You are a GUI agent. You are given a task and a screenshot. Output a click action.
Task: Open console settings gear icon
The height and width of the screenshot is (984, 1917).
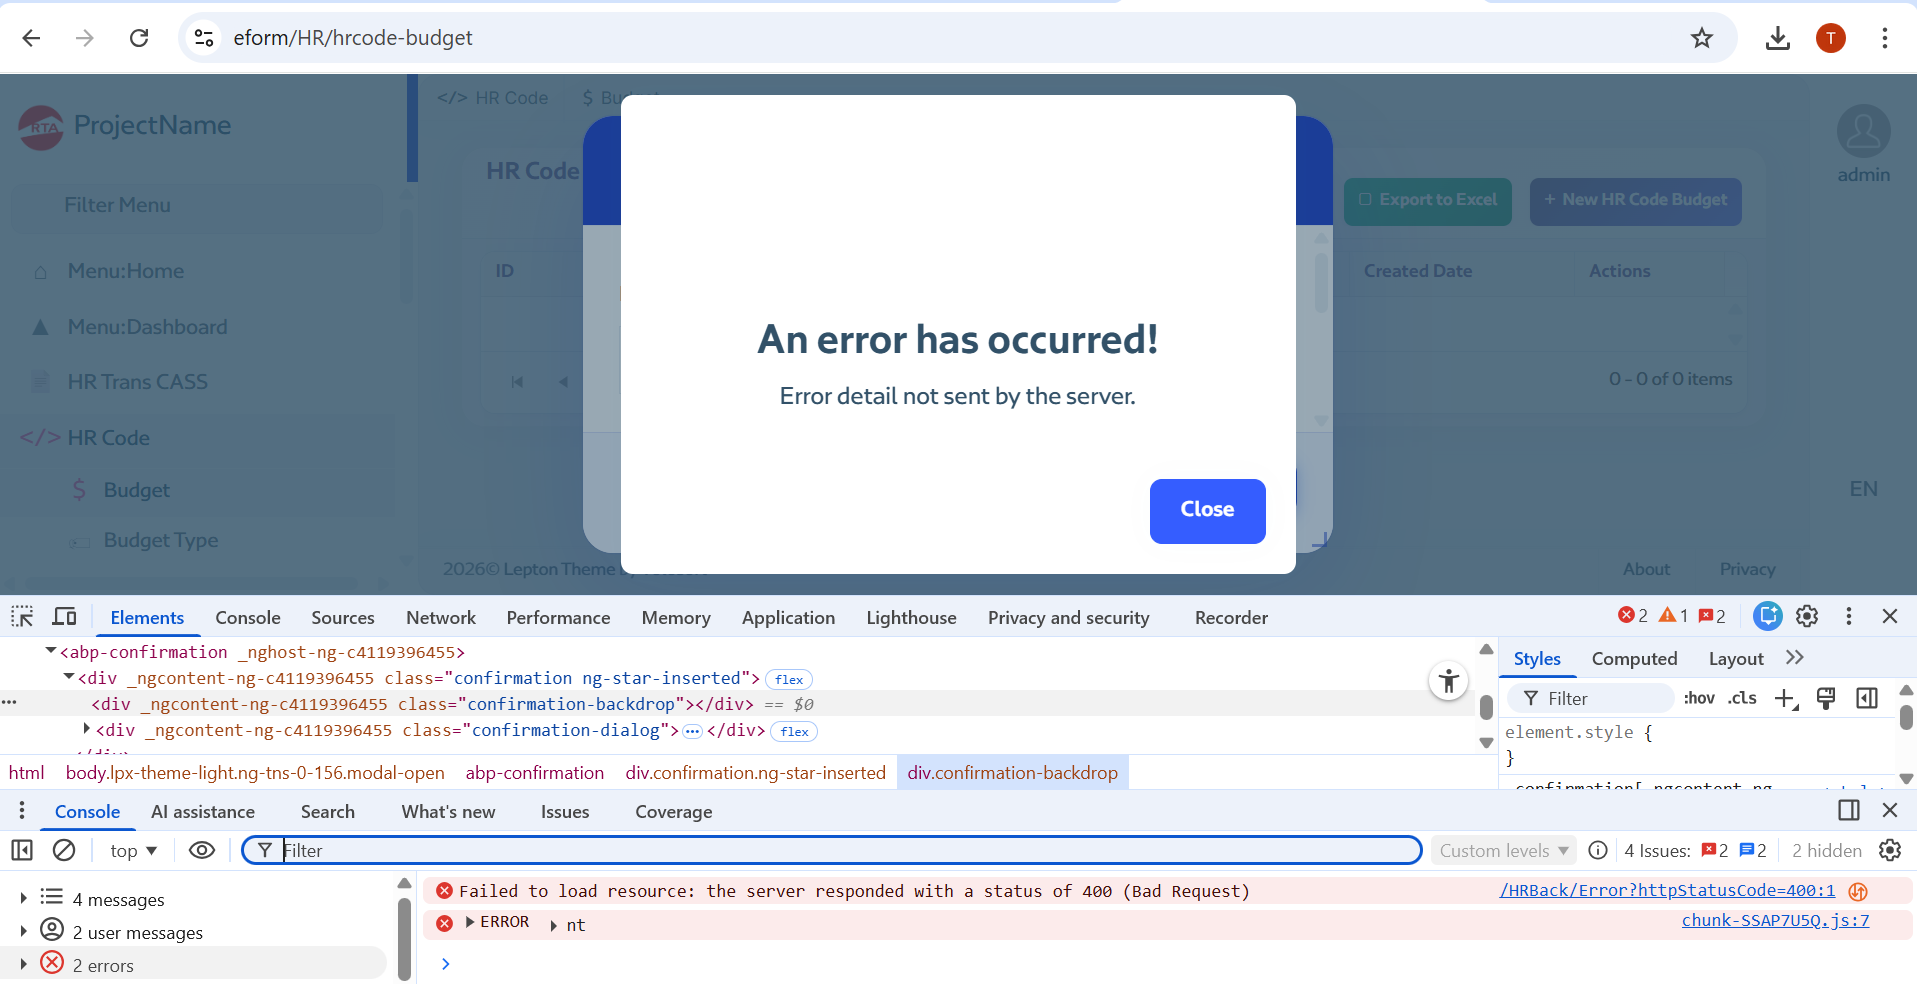[x=1889, y=850]
